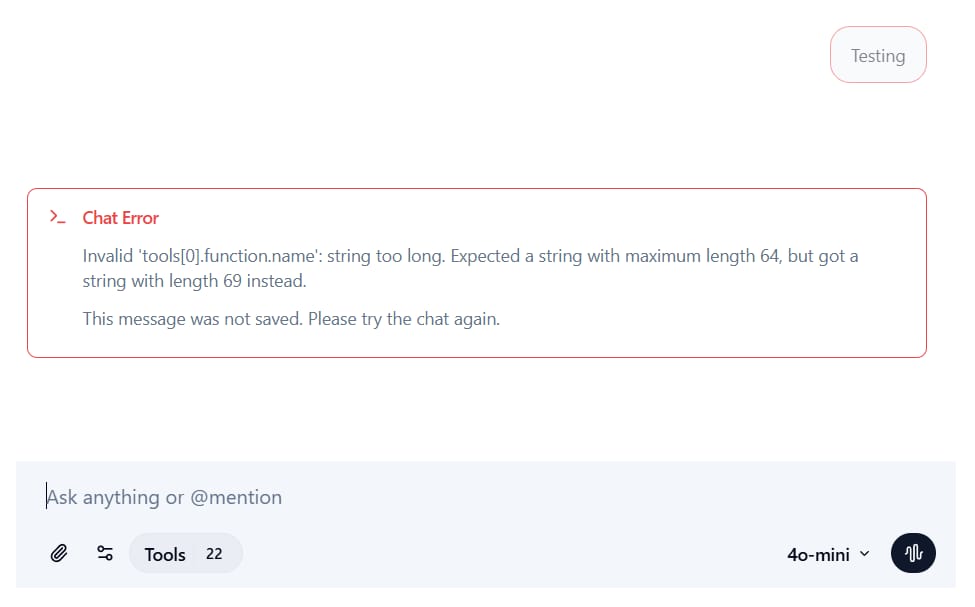
Task: Click the @mention placeholder text
Action: pyautogui.click(x=236, y=497)
